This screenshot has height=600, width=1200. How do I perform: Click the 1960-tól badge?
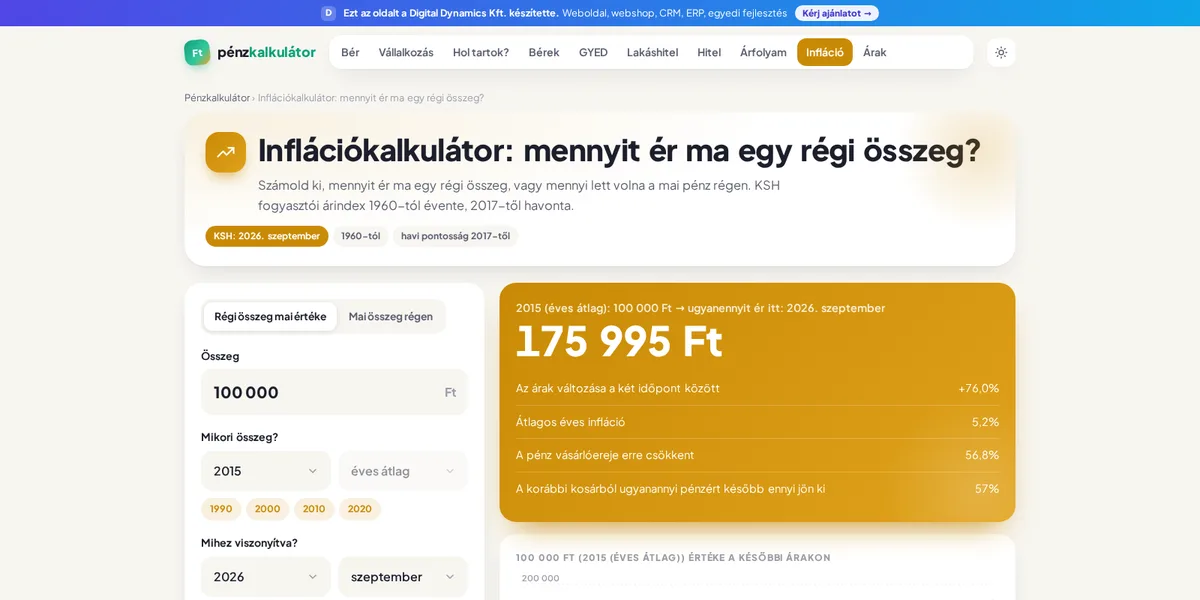361,236
